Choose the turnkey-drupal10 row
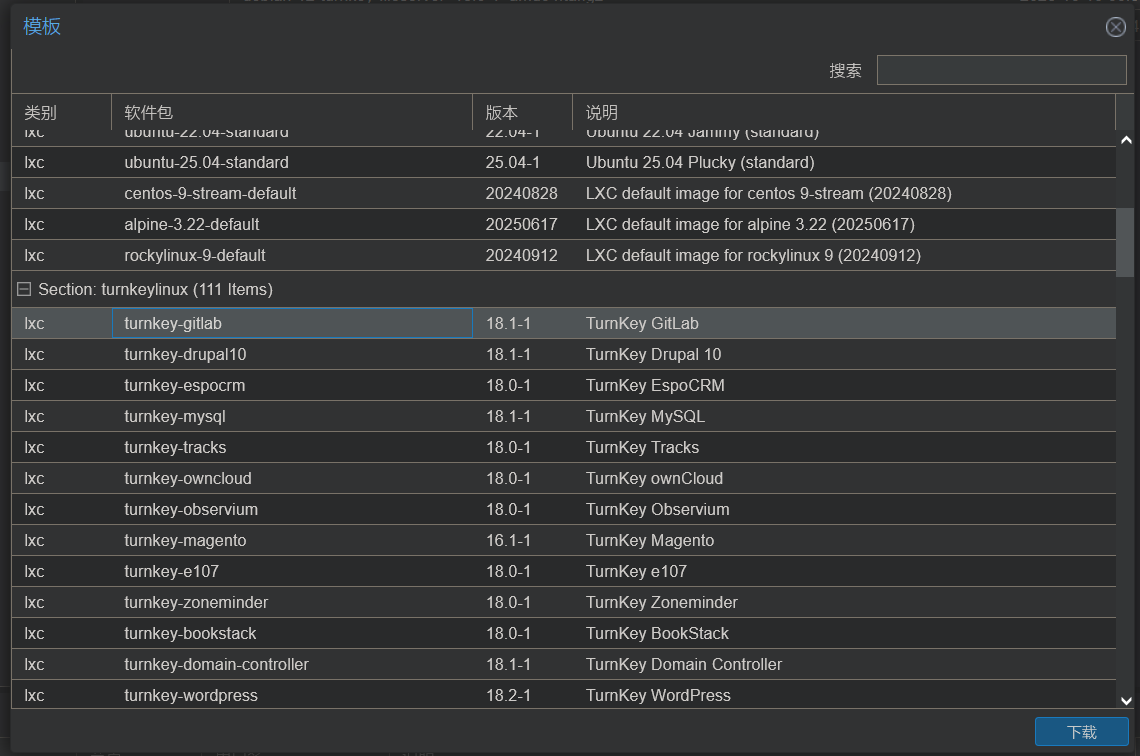This screenshot has height=756, width=1140. click(x=185, y=354)
